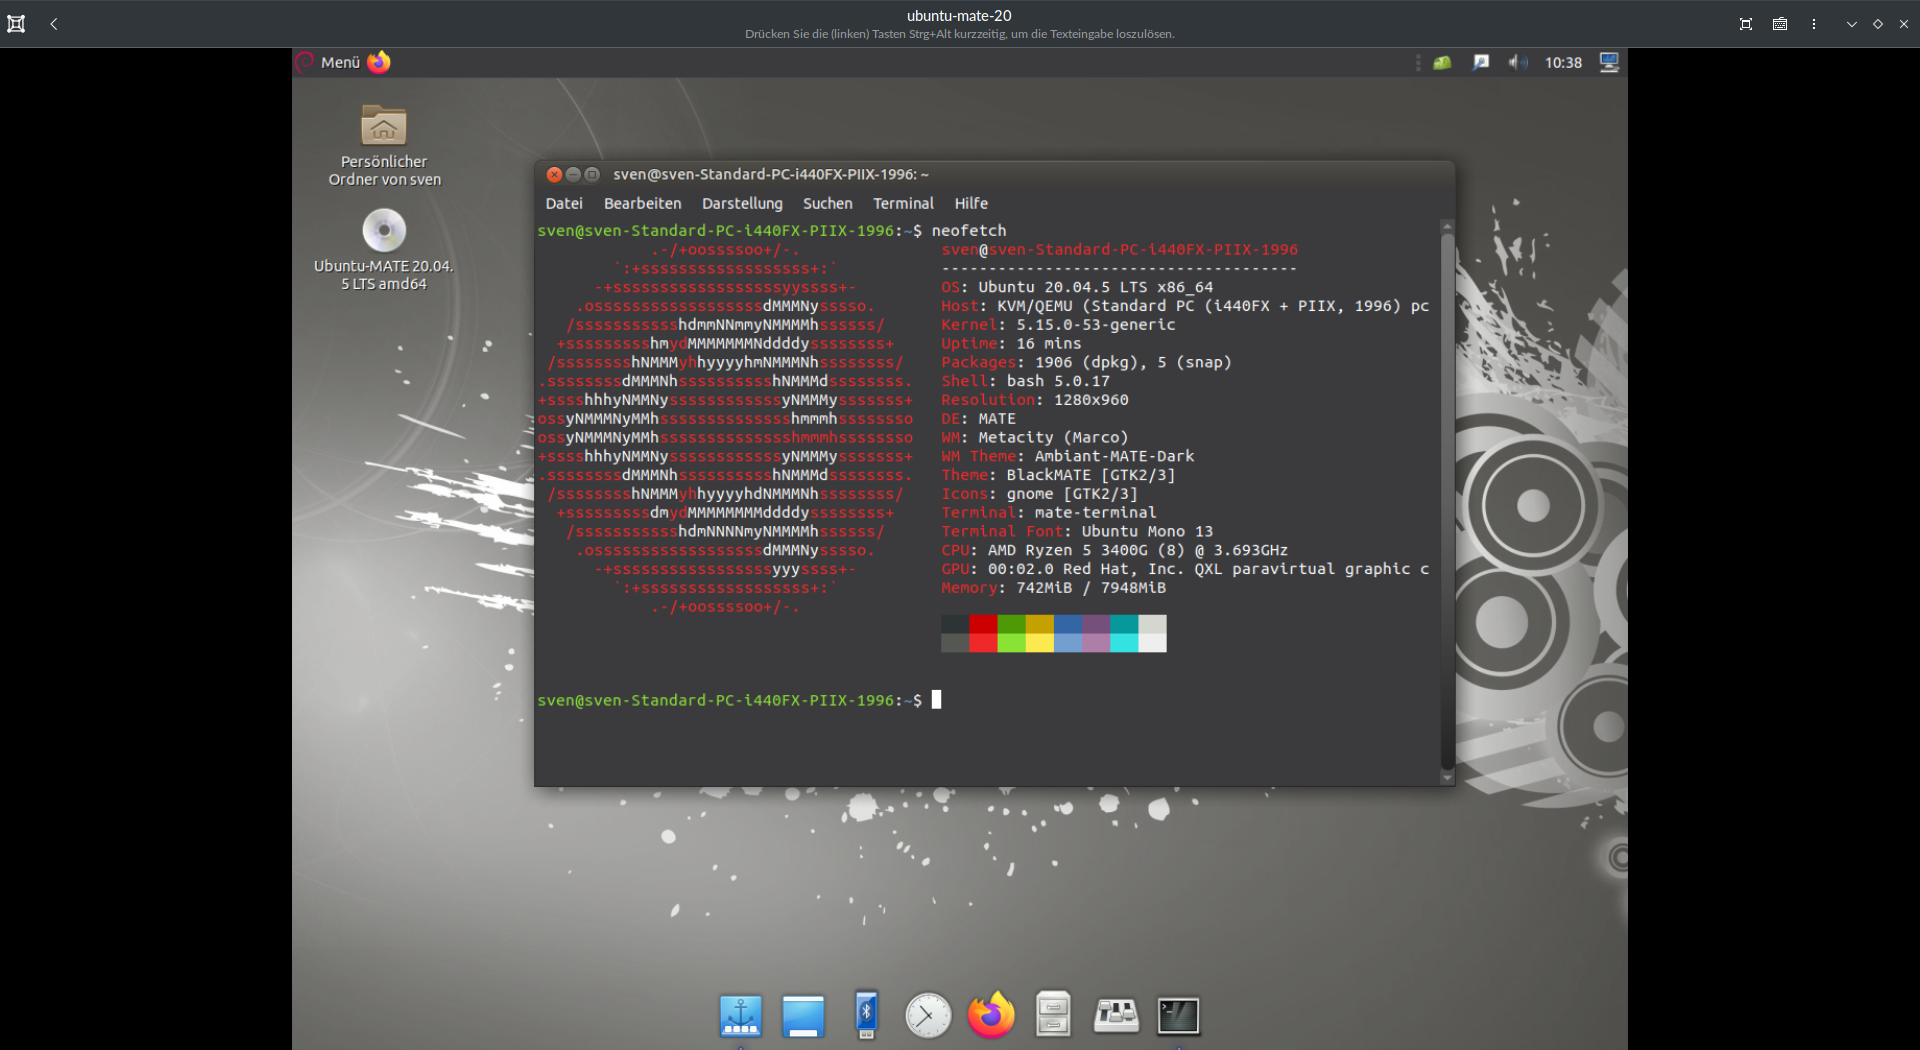The image size is (1920, 1050).
Task: Open the send key keyboard menu
Action: click(1780, 24)
